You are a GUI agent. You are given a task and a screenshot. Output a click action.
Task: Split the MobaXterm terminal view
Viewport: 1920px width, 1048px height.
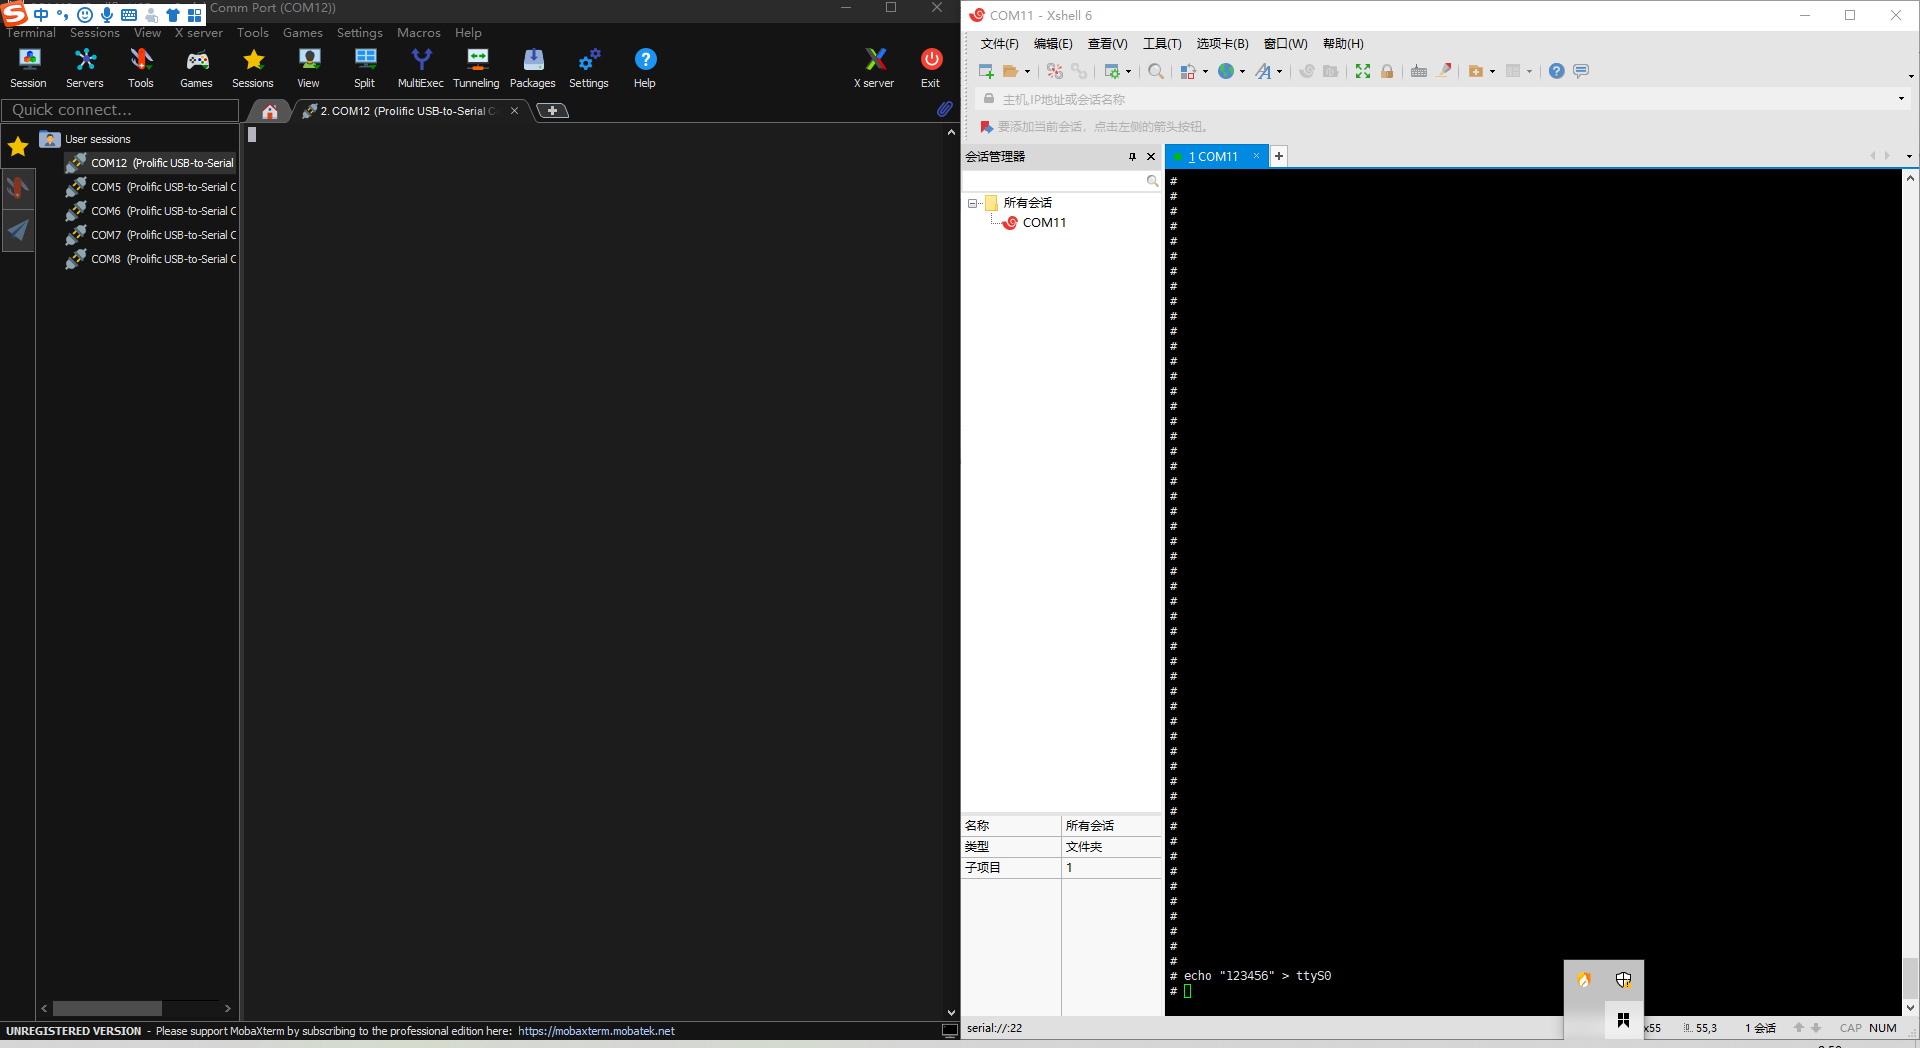[x=364, y=67]
